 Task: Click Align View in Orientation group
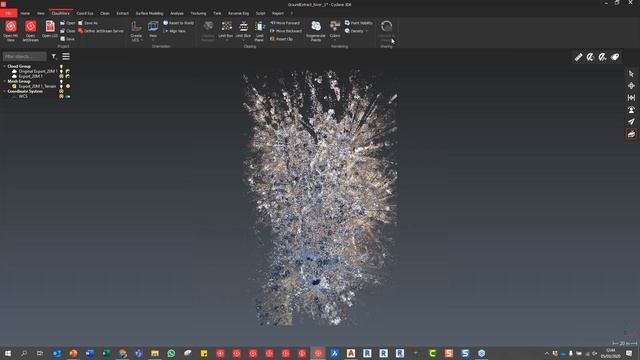point(174,31)
